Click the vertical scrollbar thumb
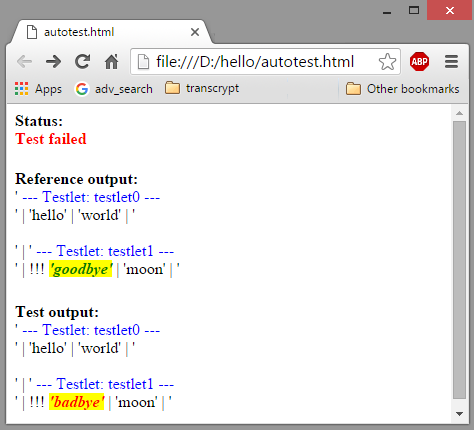This screenshot has width=474, height=430. 460,260
